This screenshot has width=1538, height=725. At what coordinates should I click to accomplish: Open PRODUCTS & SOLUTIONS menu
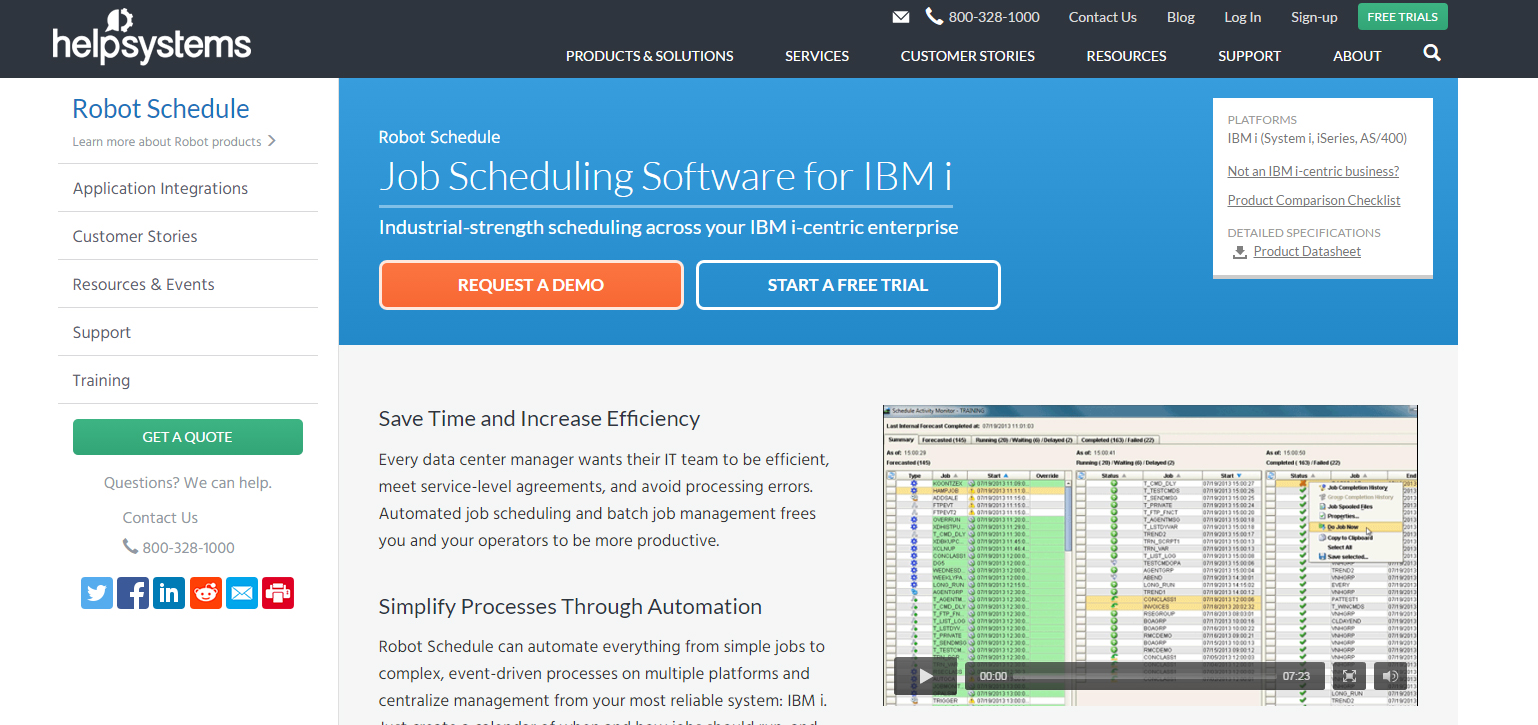coord(650,56)
